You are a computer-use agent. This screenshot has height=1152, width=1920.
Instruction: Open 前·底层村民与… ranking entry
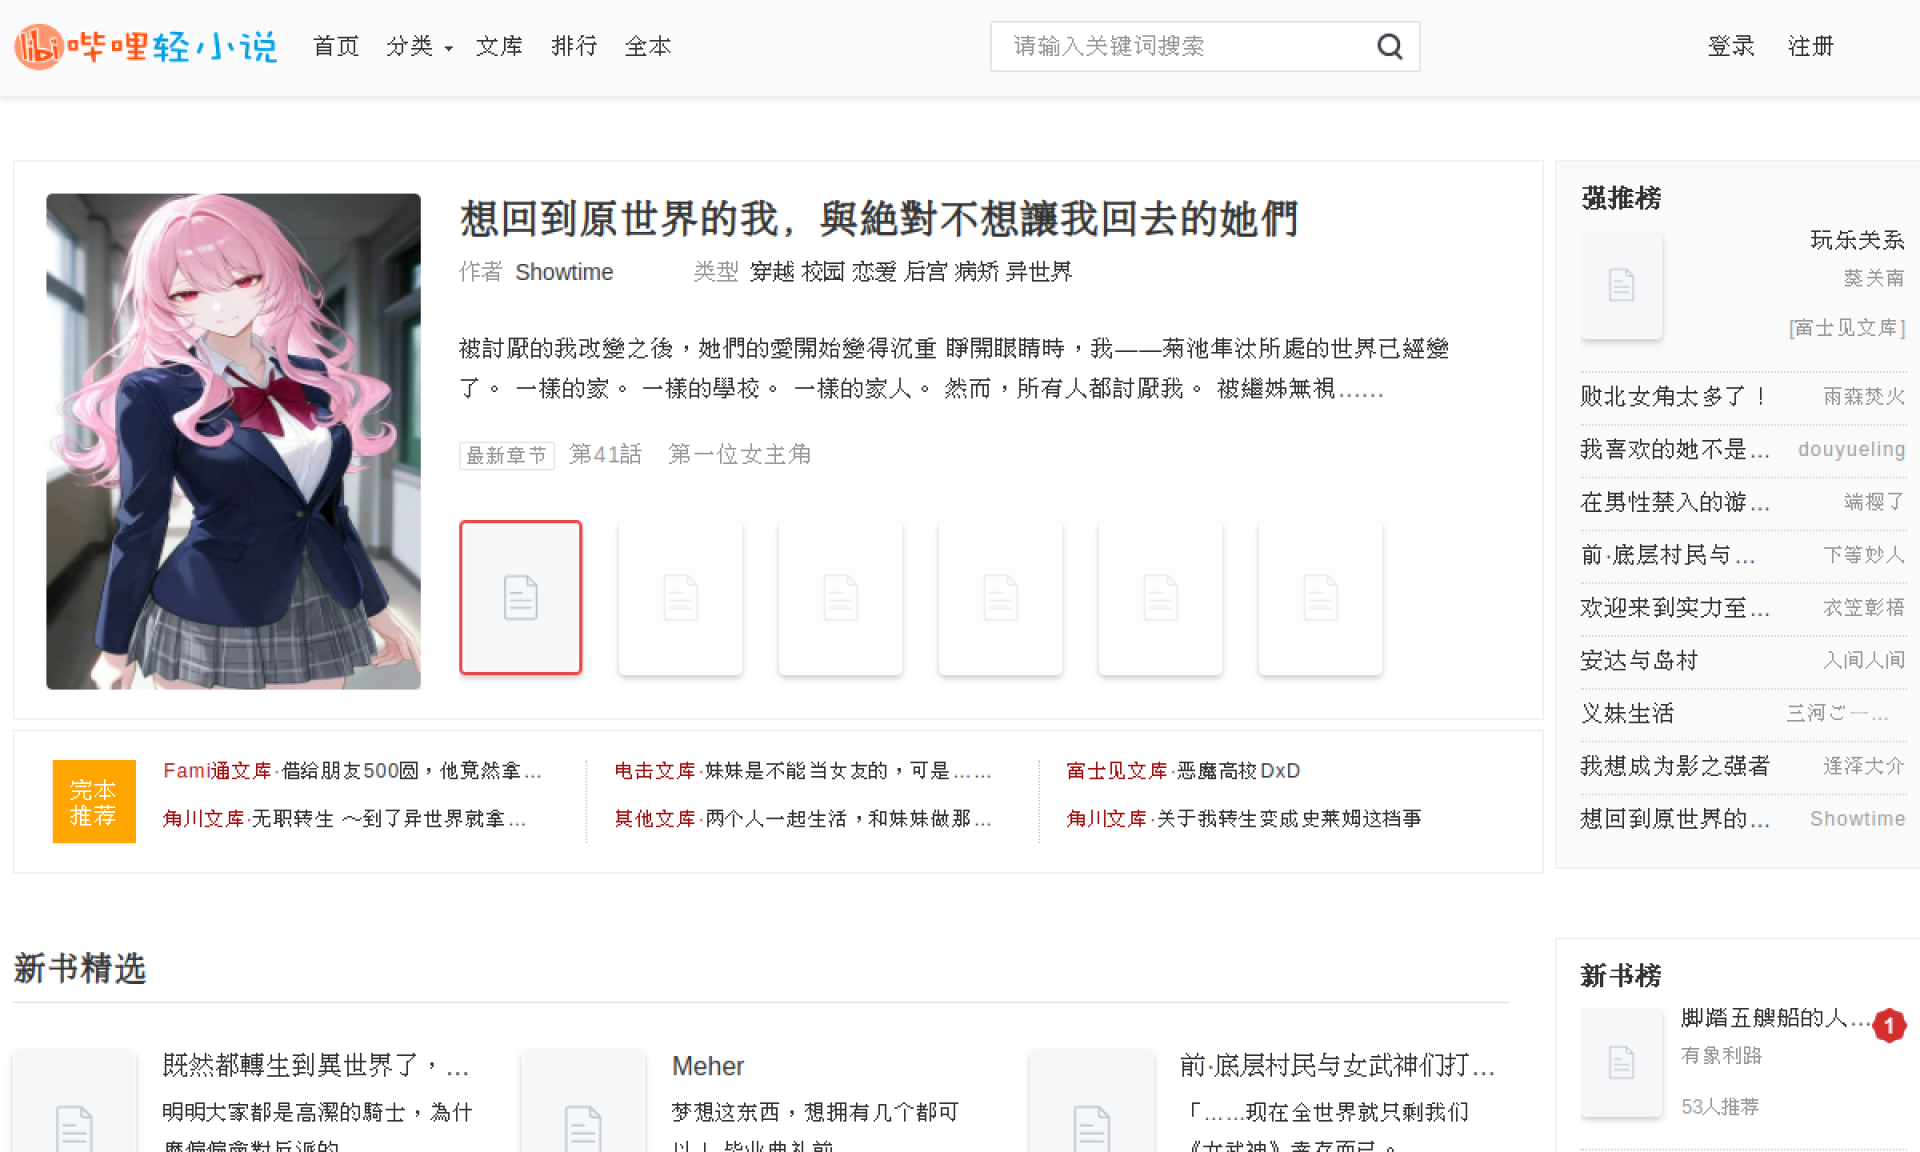[1668, 555]
